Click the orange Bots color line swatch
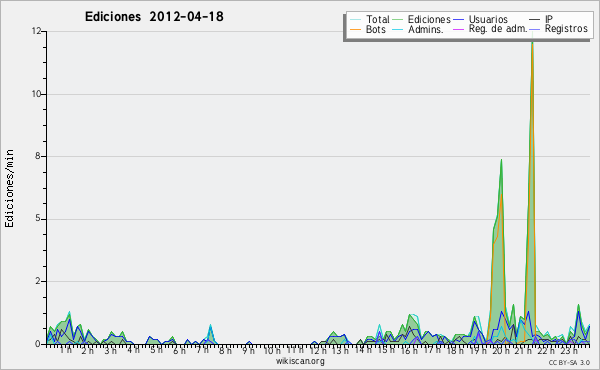The image size is (600, 370). click(355, 29)
